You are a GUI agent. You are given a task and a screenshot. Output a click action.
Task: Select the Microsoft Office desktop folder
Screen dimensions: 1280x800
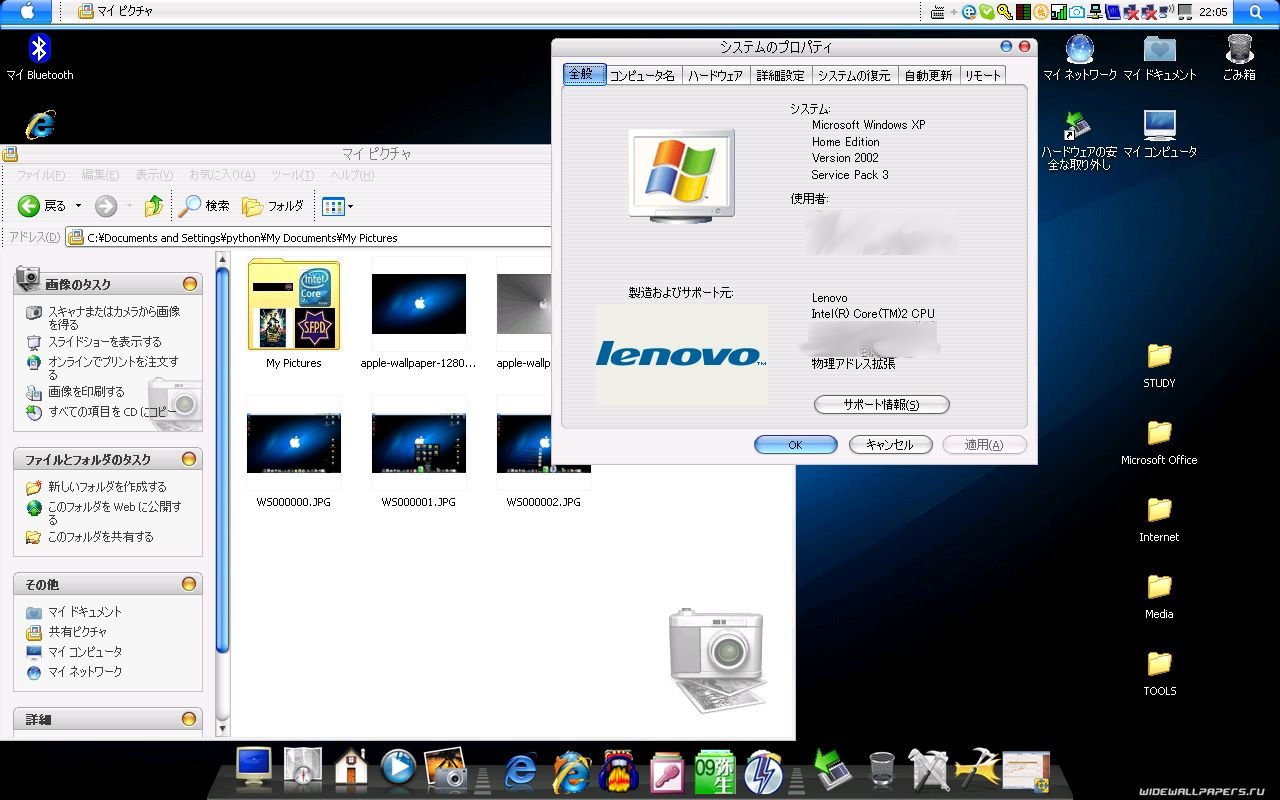(x=1159, y=442)
